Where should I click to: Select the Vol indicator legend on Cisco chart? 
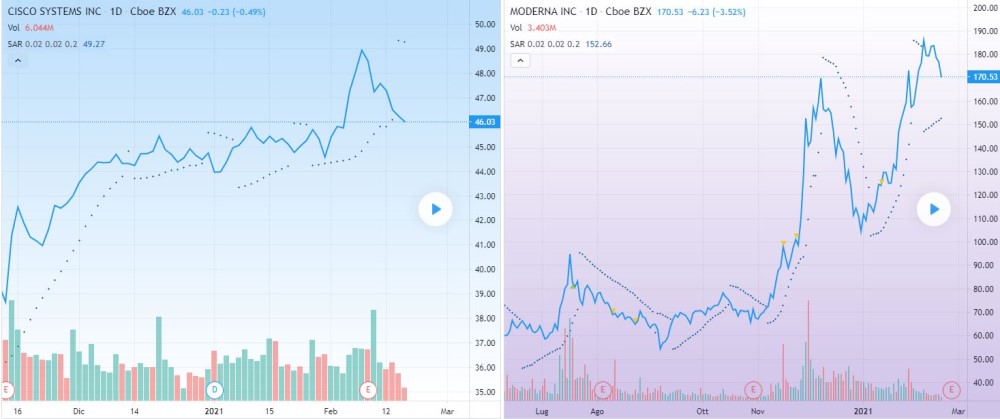(13, 27)
